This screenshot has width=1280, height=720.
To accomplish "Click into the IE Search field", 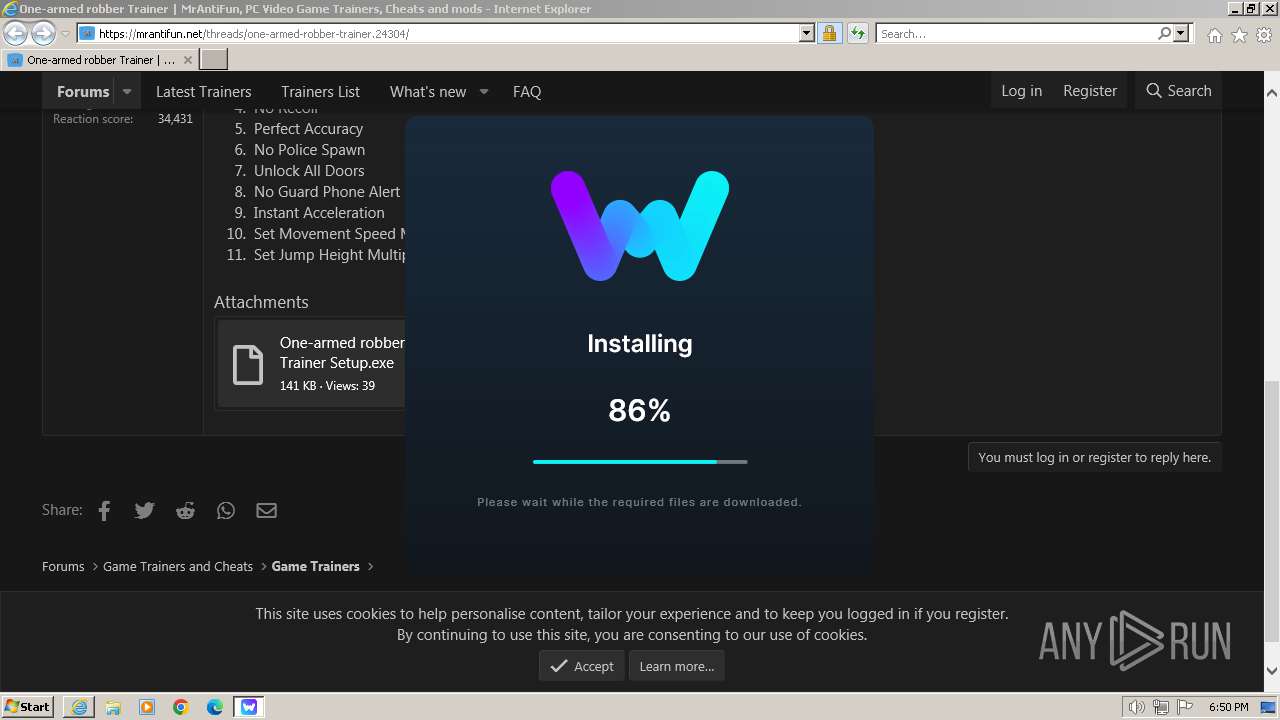I will click(1015, 33).
